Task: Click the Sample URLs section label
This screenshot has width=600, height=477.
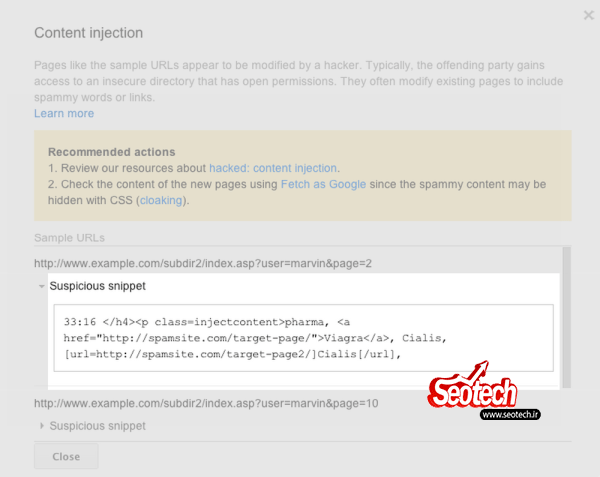Action: click(x=69, y=238)
